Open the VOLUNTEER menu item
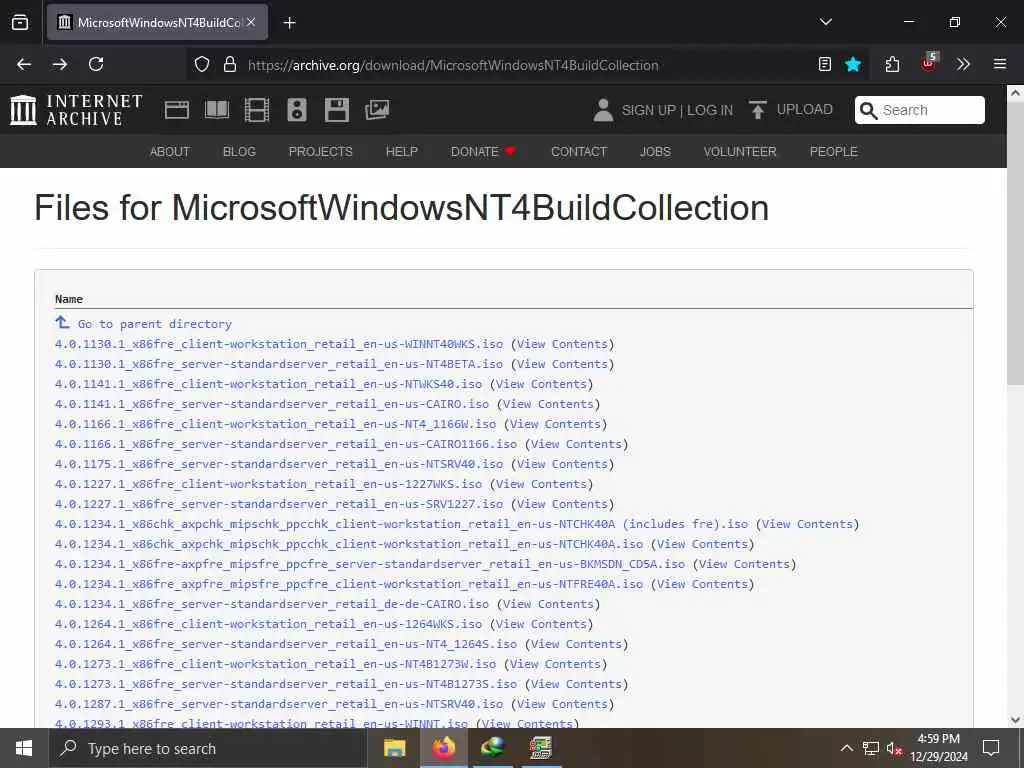Viewport: 1024px width, 768px height. point(740,152)
